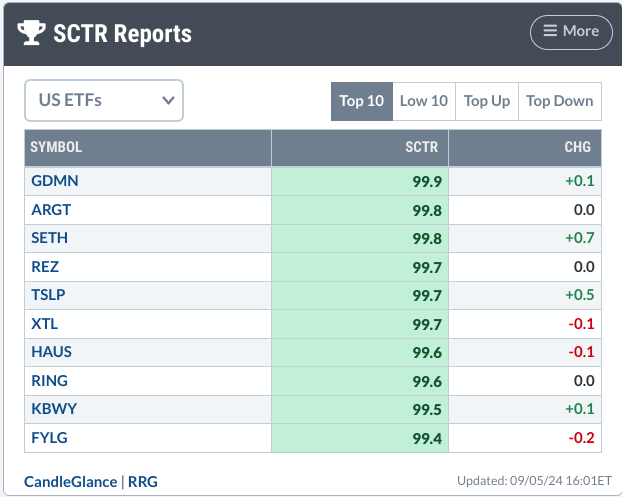The height and width of the screenshot is (497, 622).
Task: Sort by the SCTR column header
Action: click(420, 148)
